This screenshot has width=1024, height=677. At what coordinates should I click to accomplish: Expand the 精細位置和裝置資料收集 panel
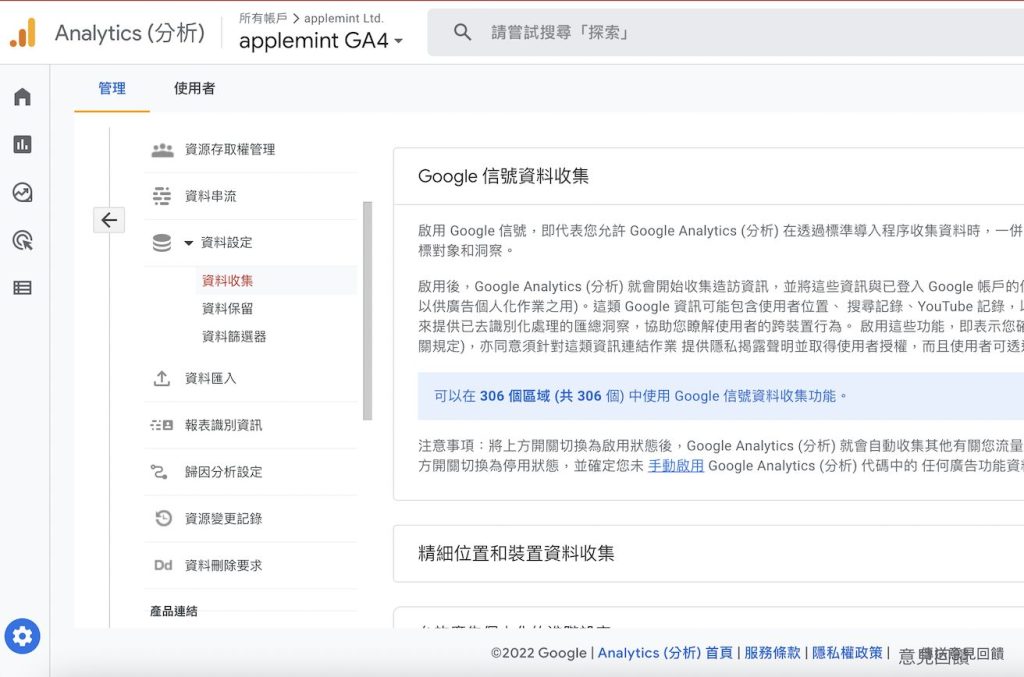click(709, 554)
